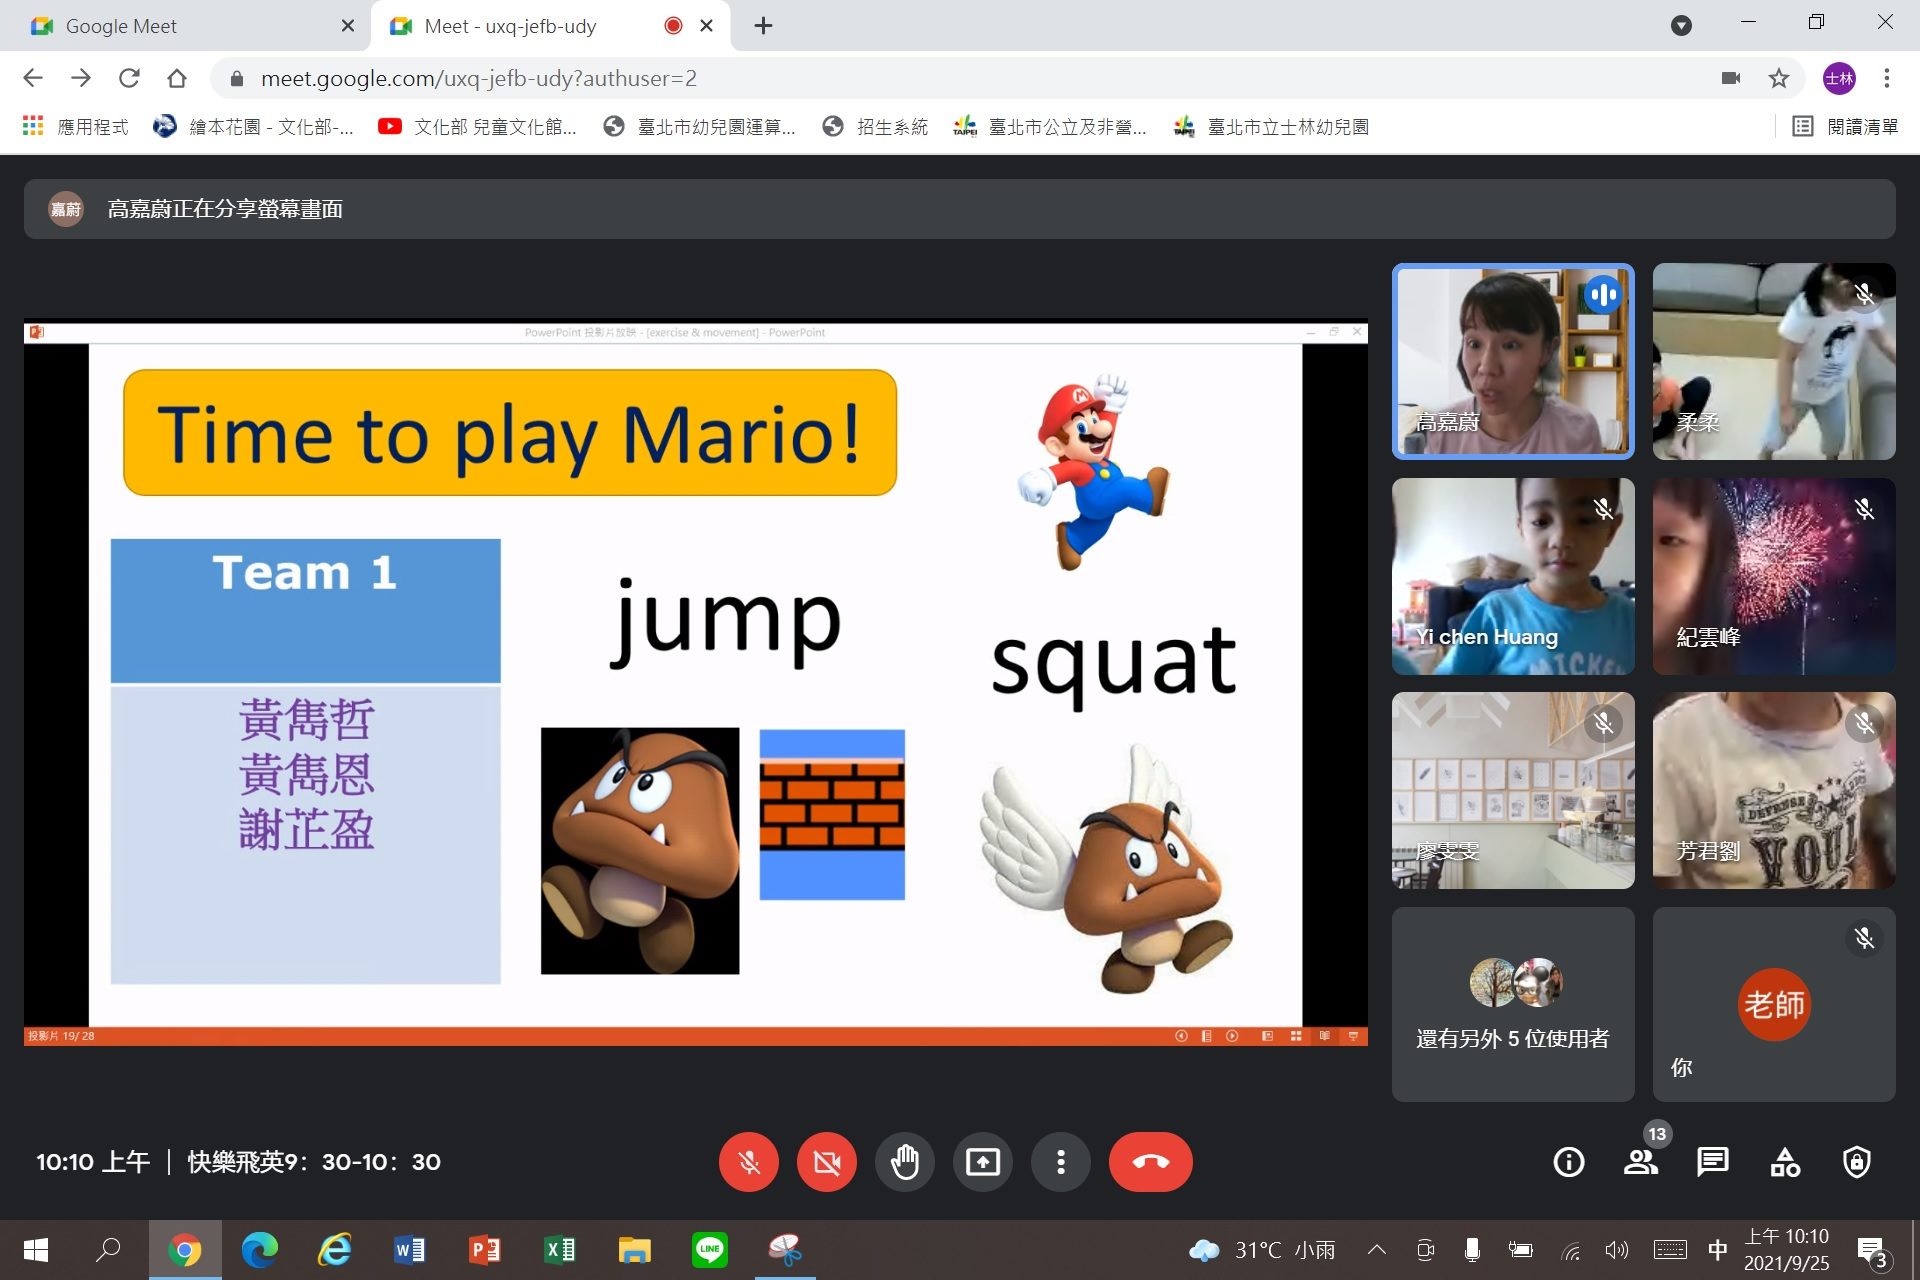This screenshot has height=1280, width=1920.
Task: Click the 還有另外 5 位使用者 tile
Action: [x=1513, y=1004]
